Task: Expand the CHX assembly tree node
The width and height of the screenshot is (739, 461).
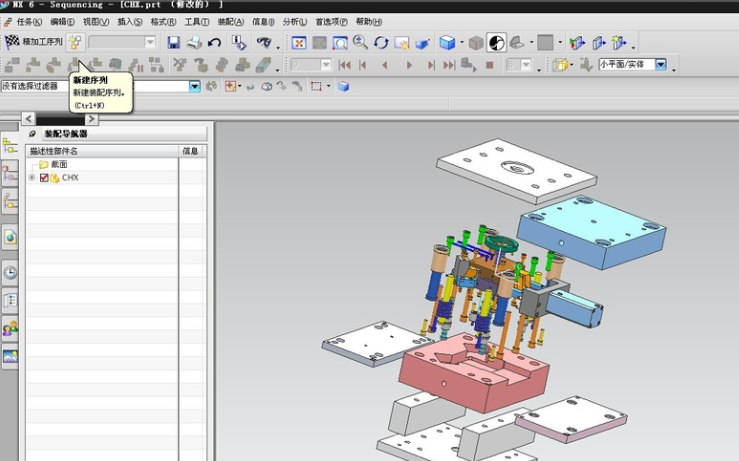Action: [x=32, y=178]
